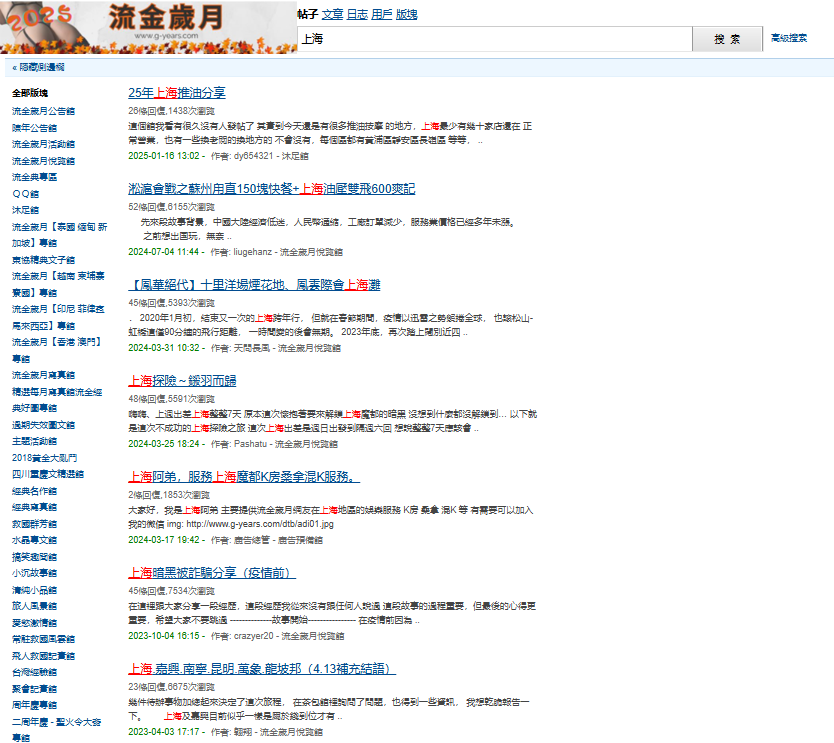Image resolution: width=834 pixels, height=743 pixels.
Task: Open 周年慶專館 board link
Action: pyautogui.click(x=35, y=705)
